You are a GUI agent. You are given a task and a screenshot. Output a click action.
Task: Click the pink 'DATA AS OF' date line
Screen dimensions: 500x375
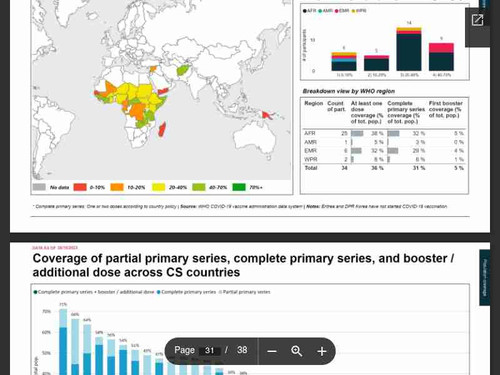coord(55,248)
